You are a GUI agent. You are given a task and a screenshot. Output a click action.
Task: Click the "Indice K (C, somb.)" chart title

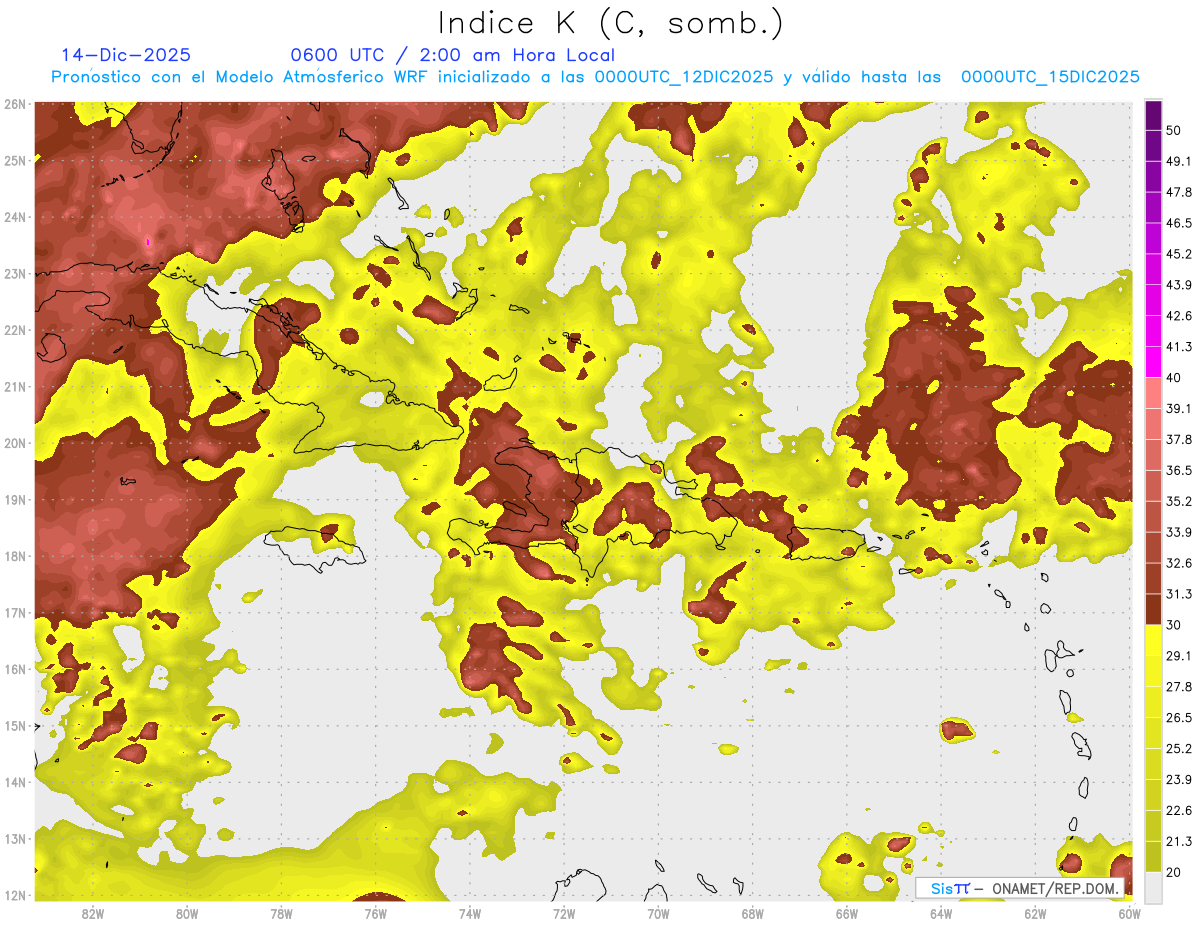[x=609, y=23]
